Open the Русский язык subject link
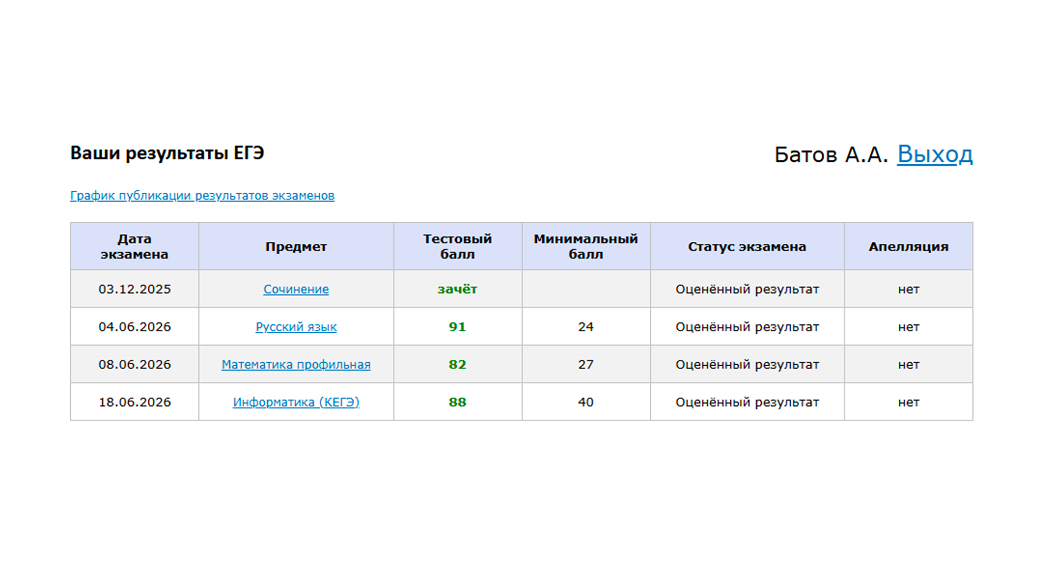Image resolution: width=1040 pixels, height=562 pixels. coord(296,327)
